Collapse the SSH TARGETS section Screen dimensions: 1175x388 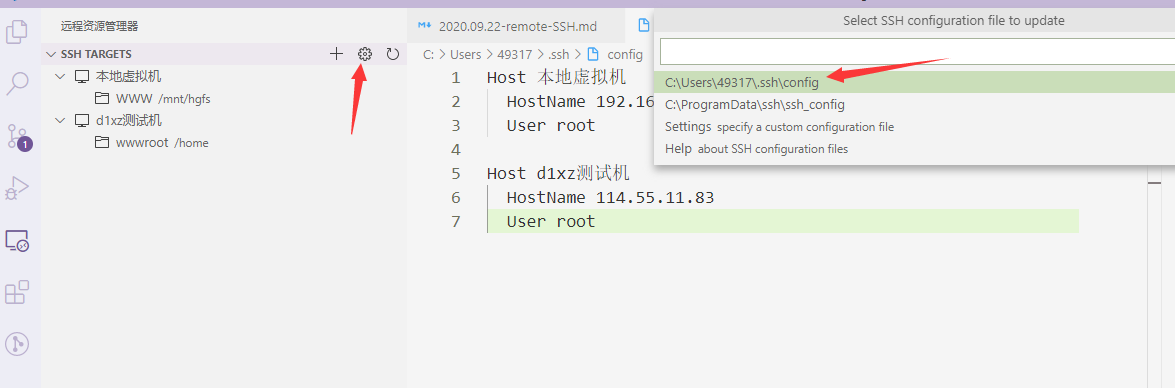pos(51,54)
